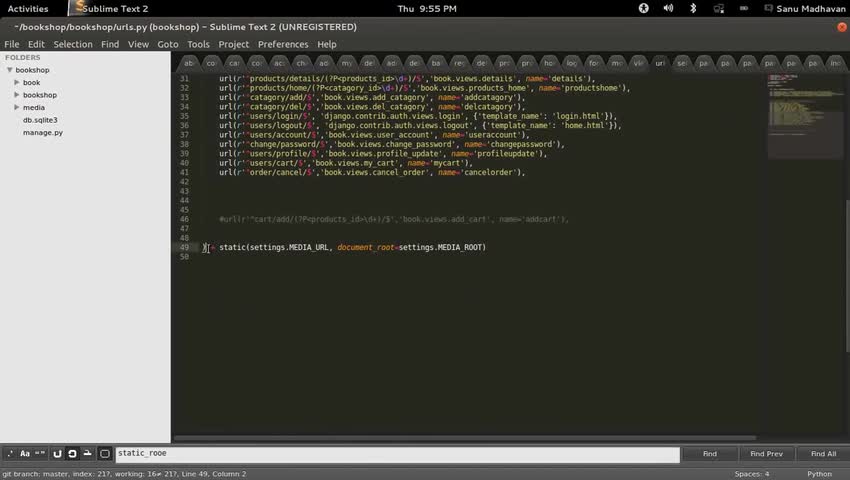This screenshot has height=480, width=850.
Task: Toggle regular expression search option
Action: coord(10,454)
